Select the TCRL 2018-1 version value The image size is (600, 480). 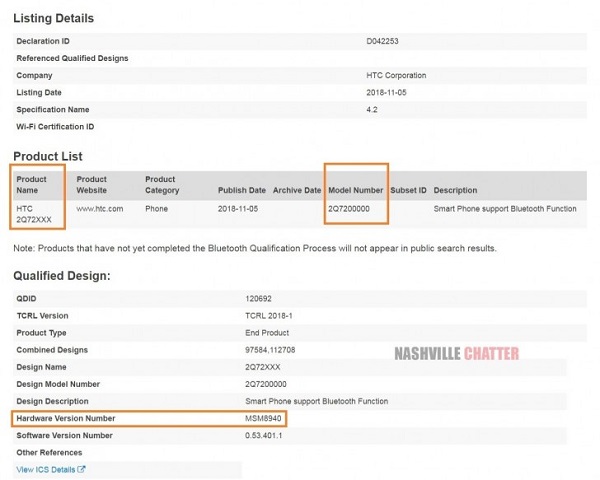pyautogui.click(x=268, y=315)
